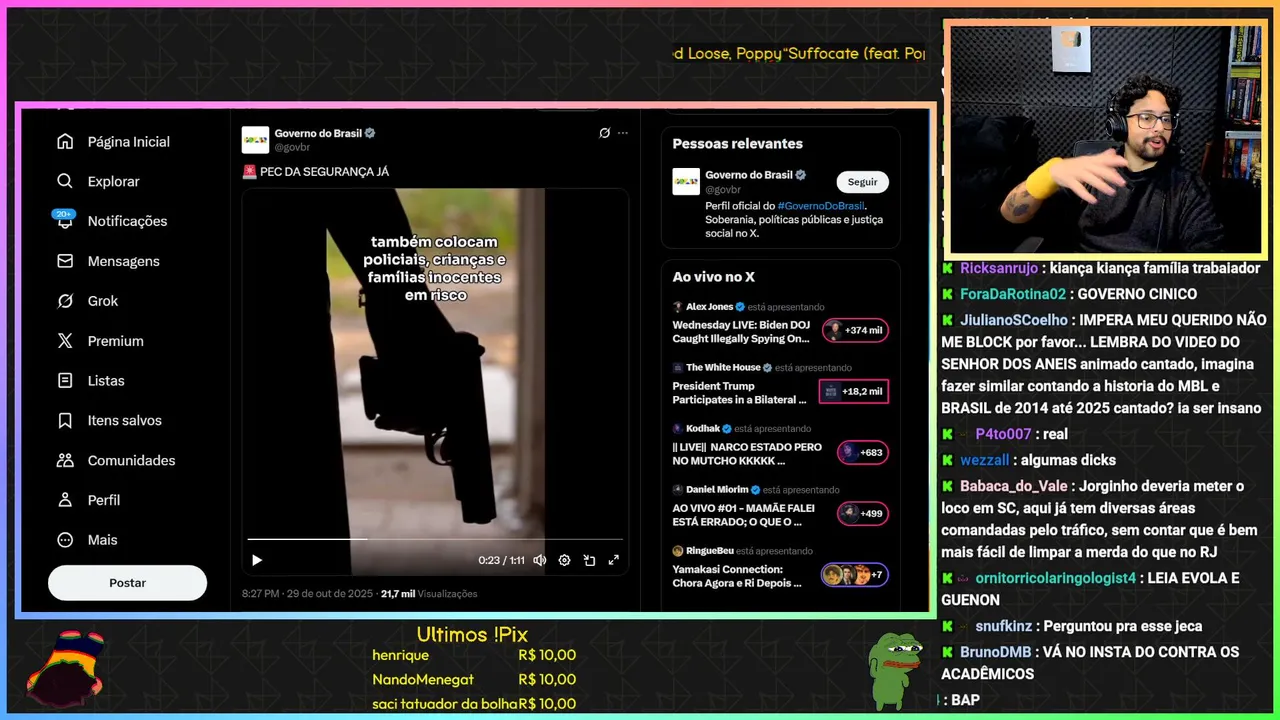Viewport: 1280px width, 720px height.
Task: Click the 21,7 mil Visualizações count
Action: click(x=429, y=594)
